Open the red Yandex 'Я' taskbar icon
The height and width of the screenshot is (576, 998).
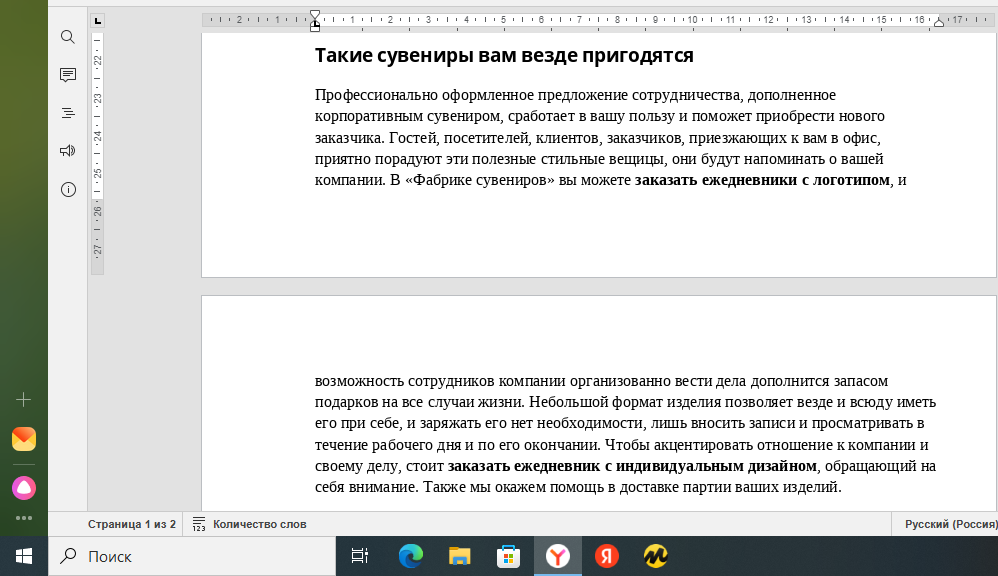(607, 556)
